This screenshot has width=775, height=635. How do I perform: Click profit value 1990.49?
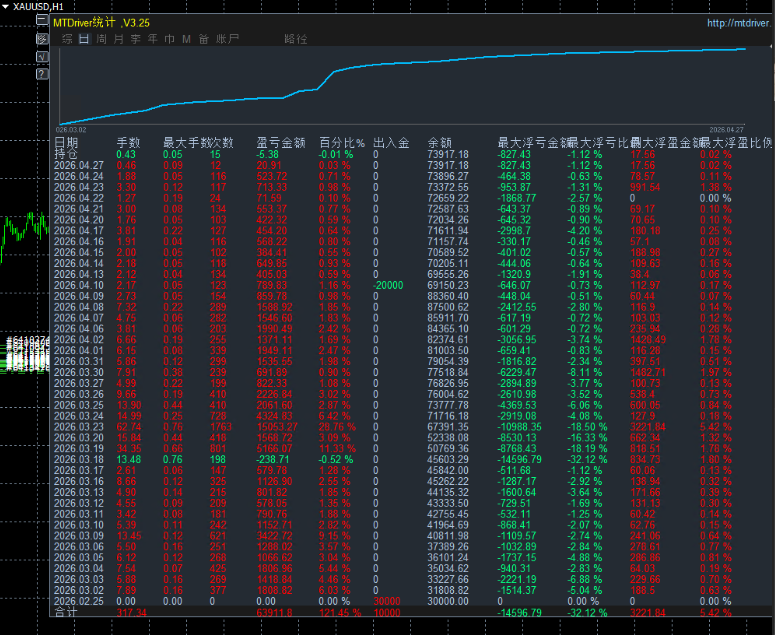pyautogui.click(x=274, y=329)
